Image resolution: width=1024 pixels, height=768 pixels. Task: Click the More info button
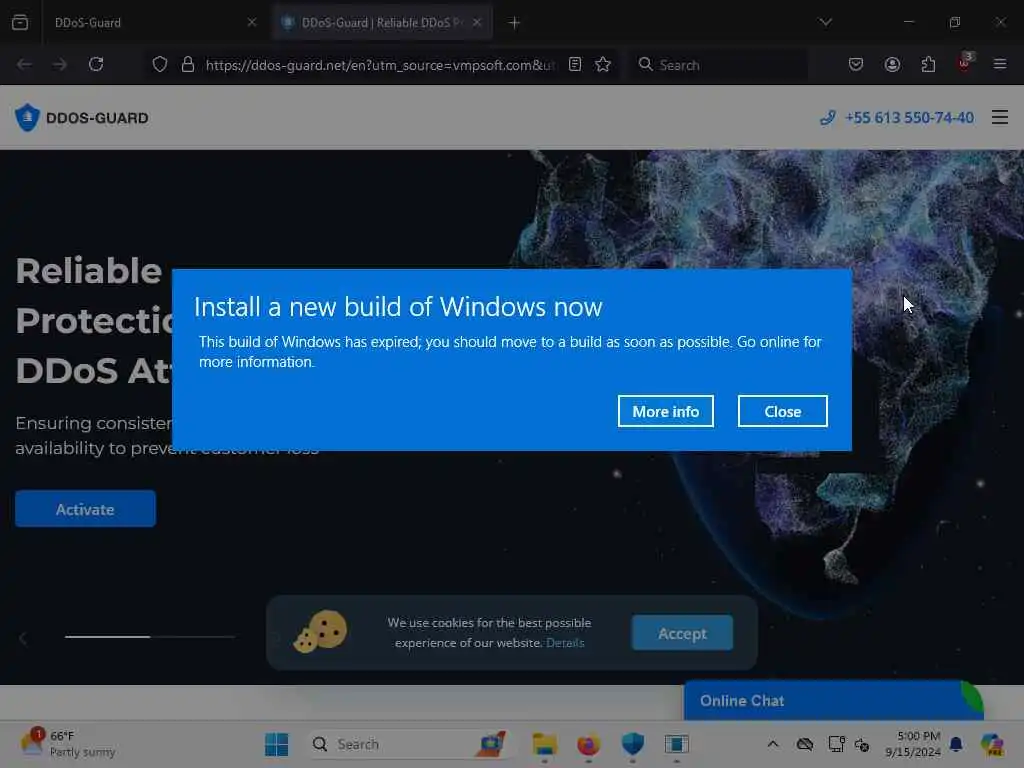[665, 411]
